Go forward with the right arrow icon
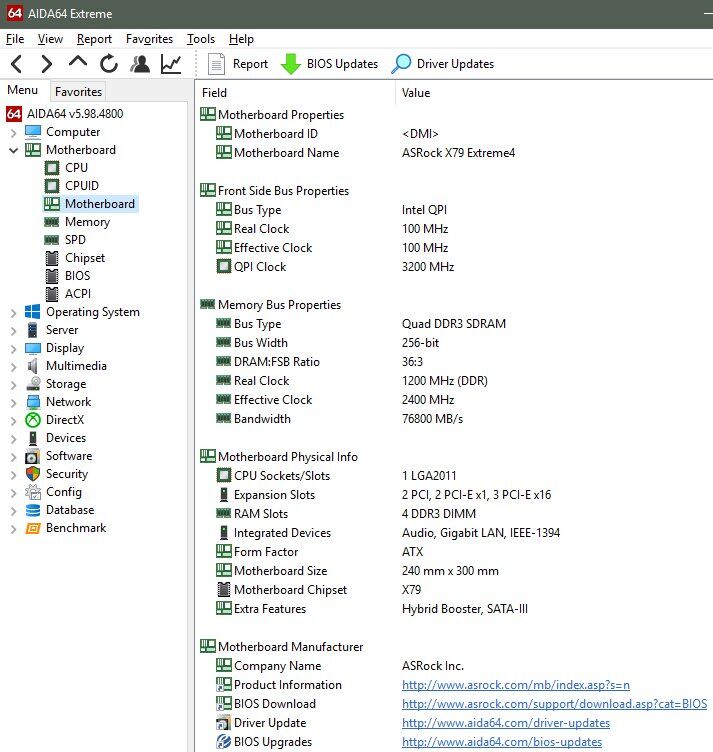 click(x=46, y=64)
